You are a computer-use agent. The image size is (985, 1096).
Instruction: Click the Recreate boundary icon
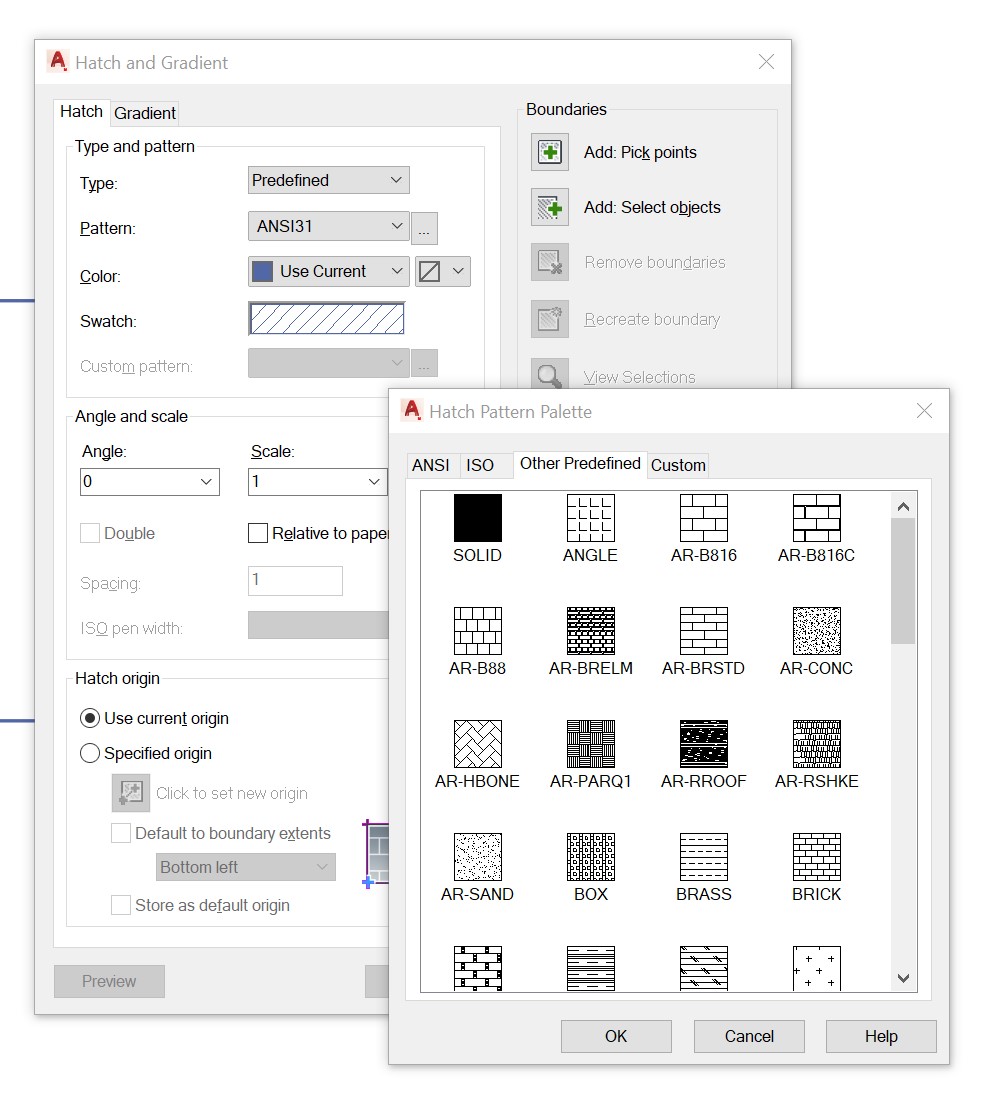[x=549, y=319]
